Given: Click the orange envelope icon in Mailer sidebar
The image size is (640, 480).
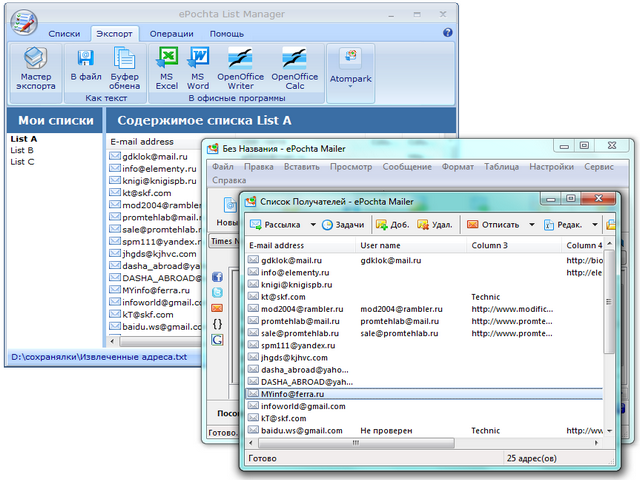Looking at the screenshot, I should [218, 308].
